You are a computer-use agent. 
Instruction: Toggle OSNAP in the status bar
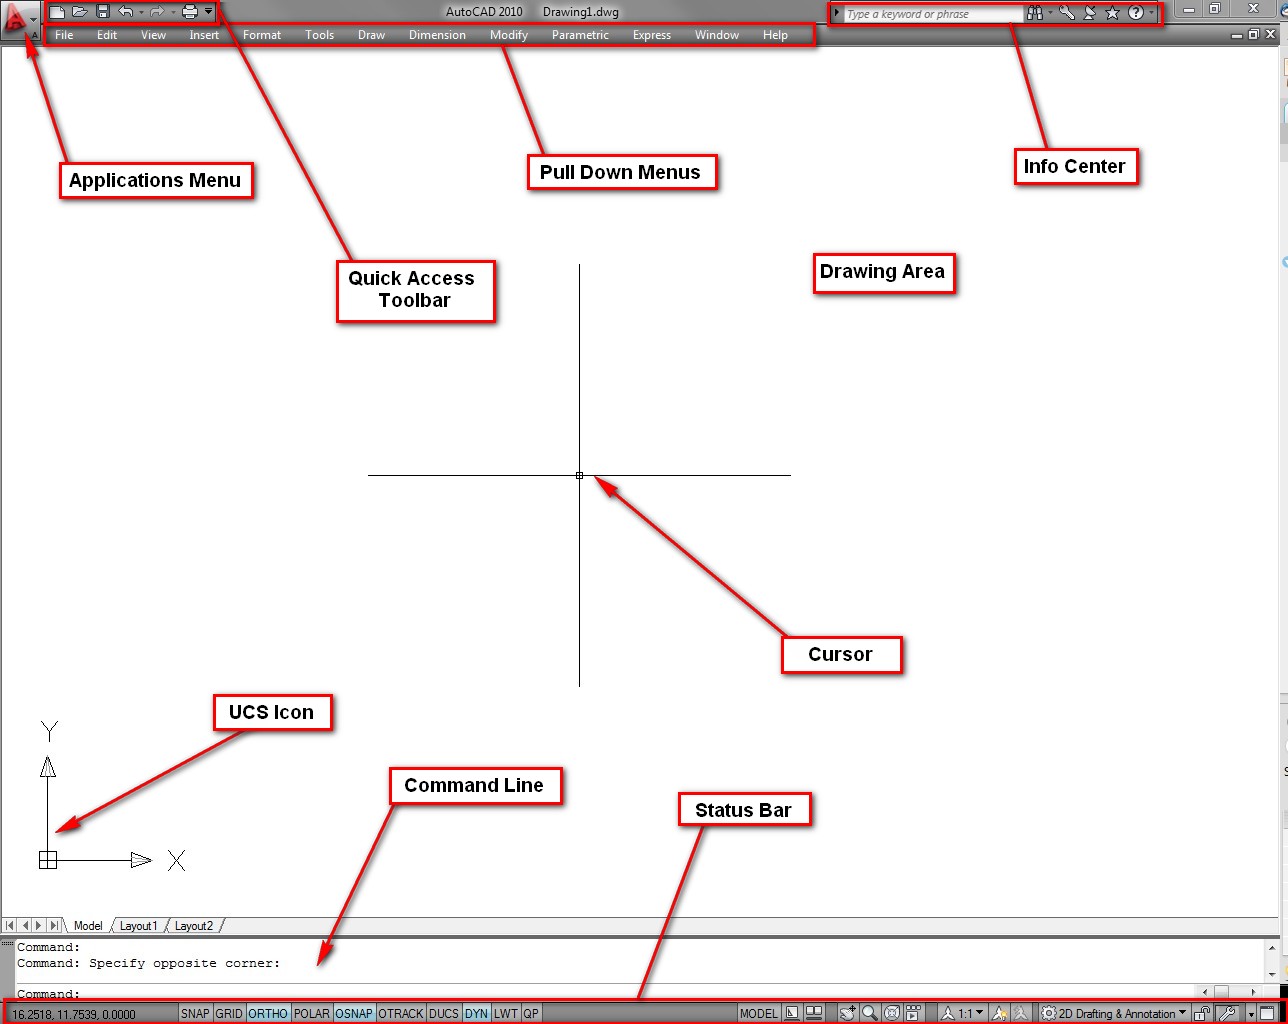tap(353, 1013)
